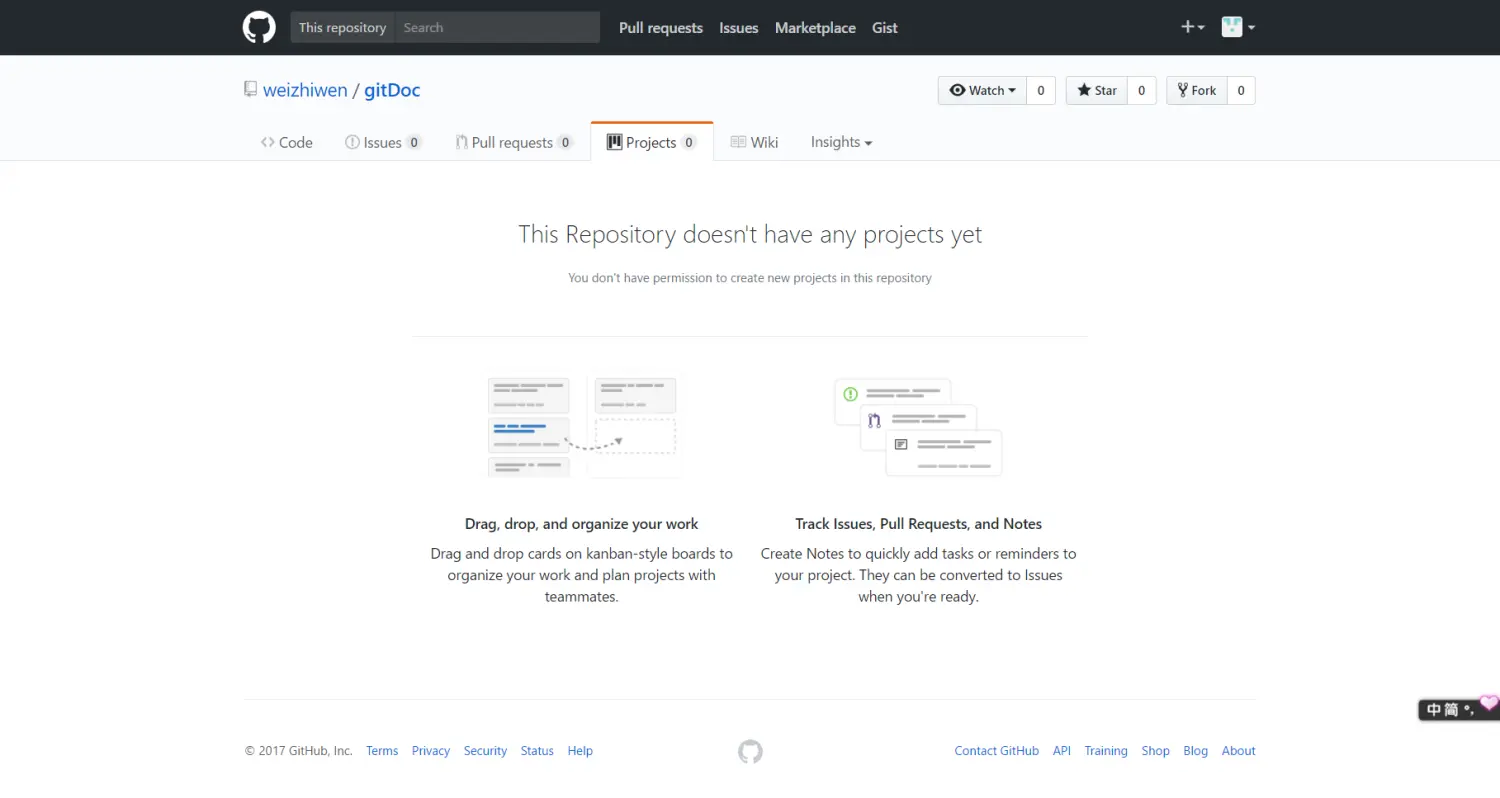Image resolution: width=1500 pixels, height=798 pixels.
Task: Click the kanban board illustration
Action: (585, 427)
